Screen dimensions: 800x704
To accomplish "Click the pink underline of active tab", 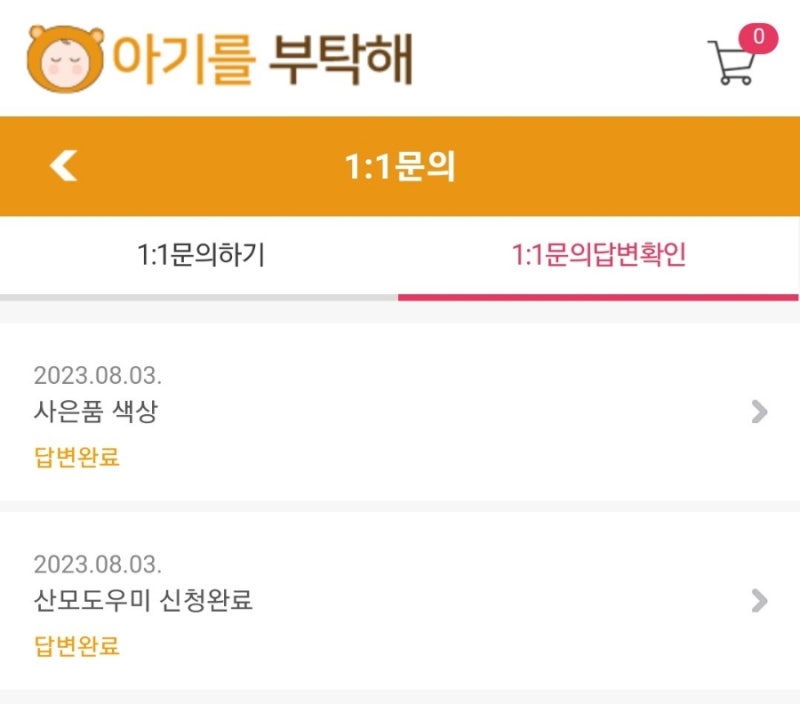I will pos(598,297).
